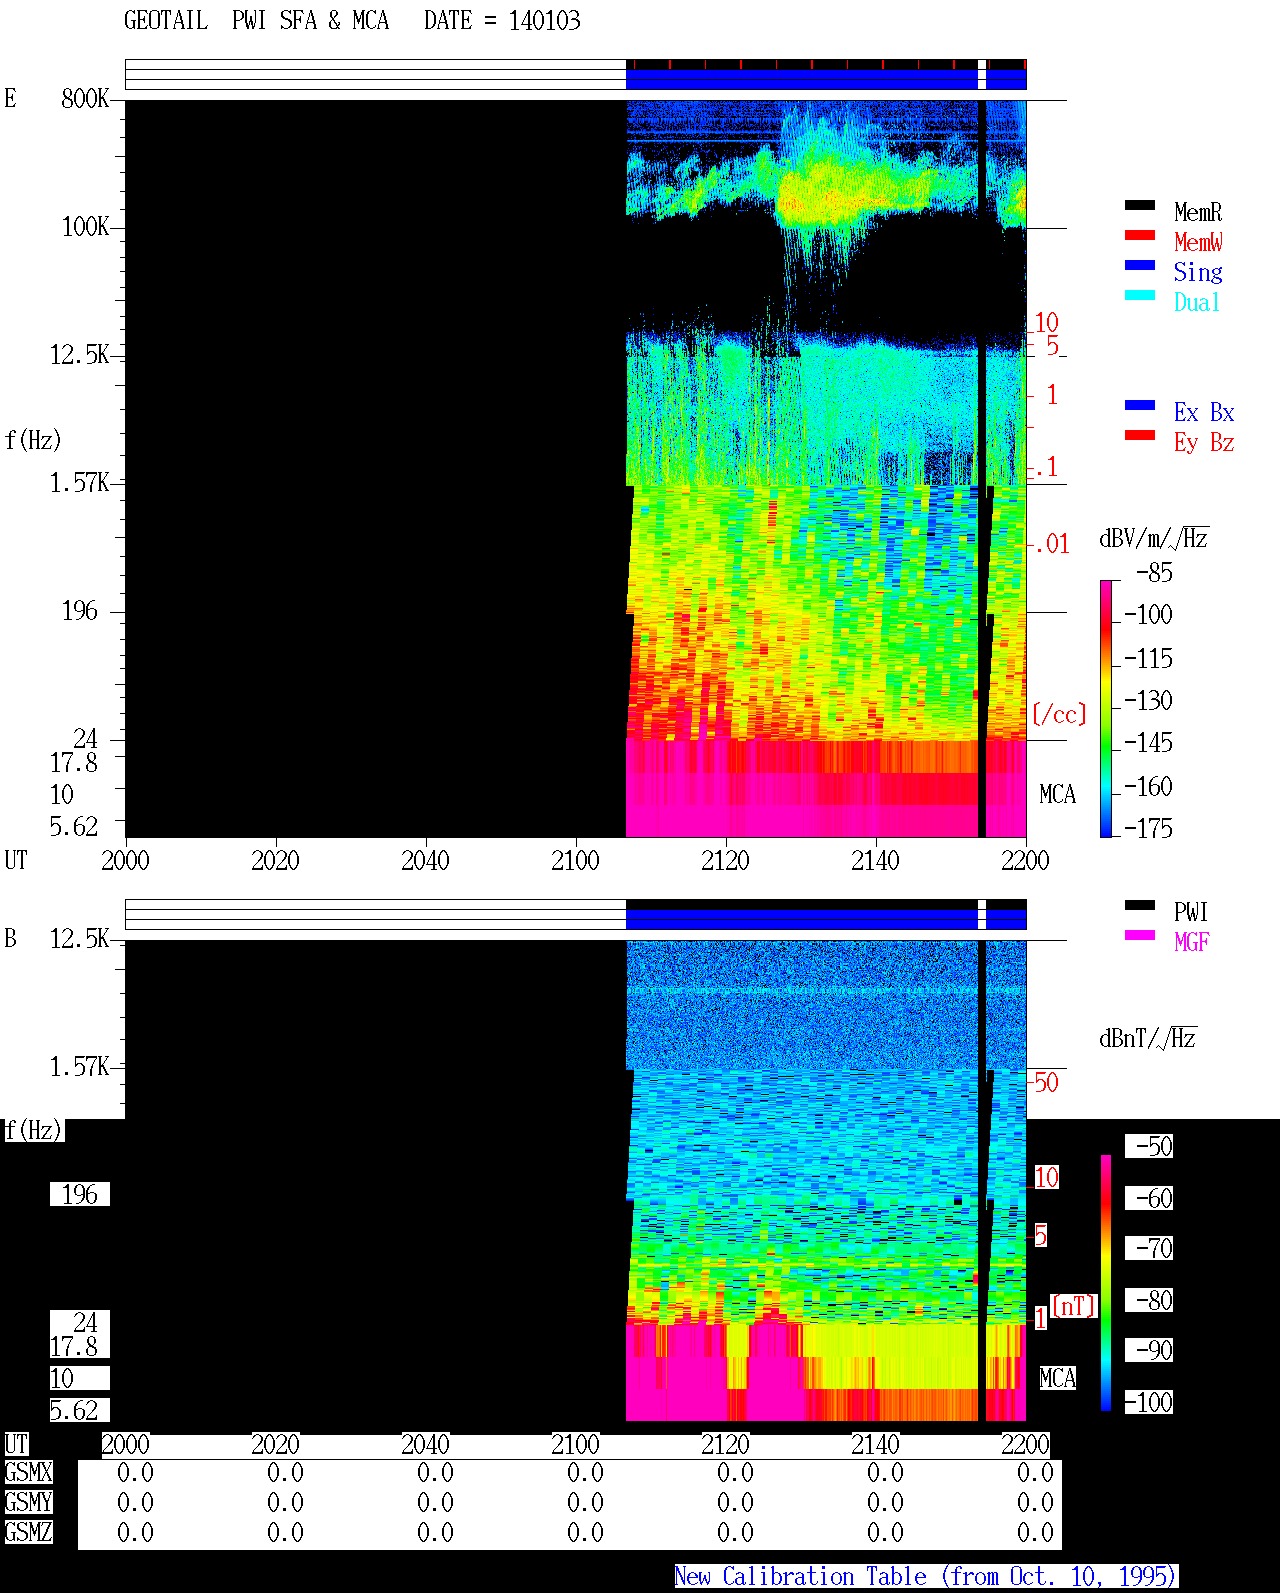
Task: Click the 'MCA' label beside the E panel
Action: [1057, 794]
